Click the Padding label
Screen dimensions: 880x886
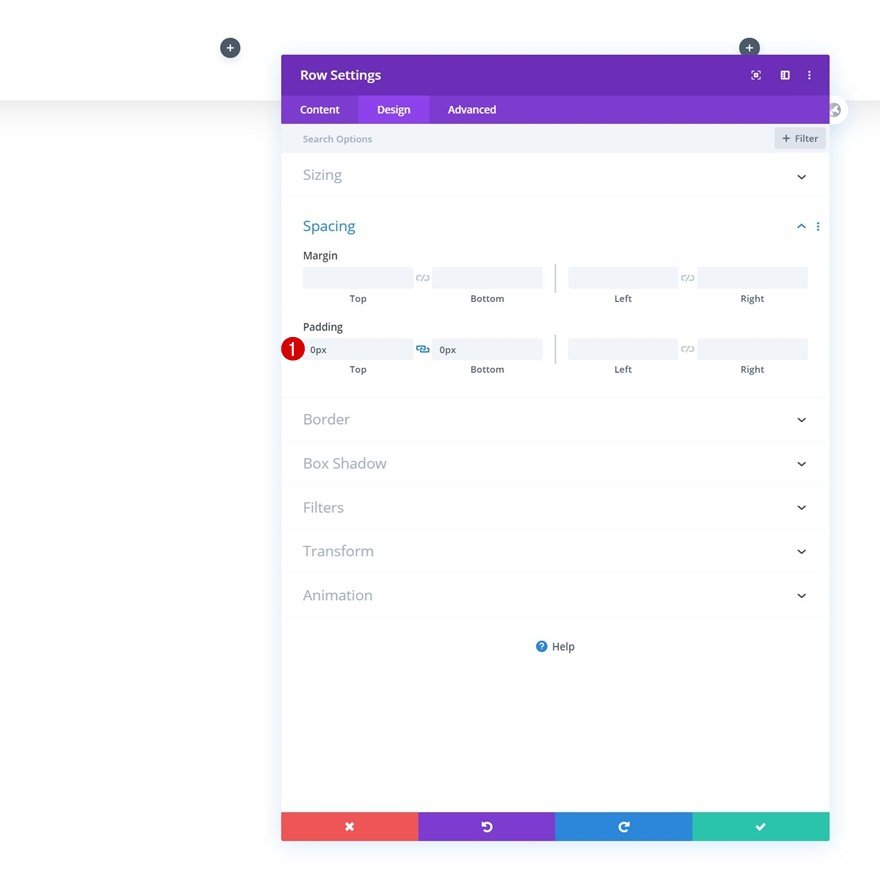point(323,327)
